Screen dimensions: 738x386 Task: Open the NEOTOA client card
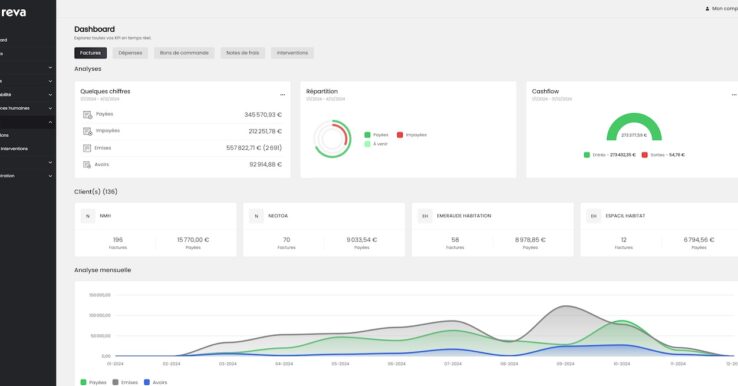(324, 230)
